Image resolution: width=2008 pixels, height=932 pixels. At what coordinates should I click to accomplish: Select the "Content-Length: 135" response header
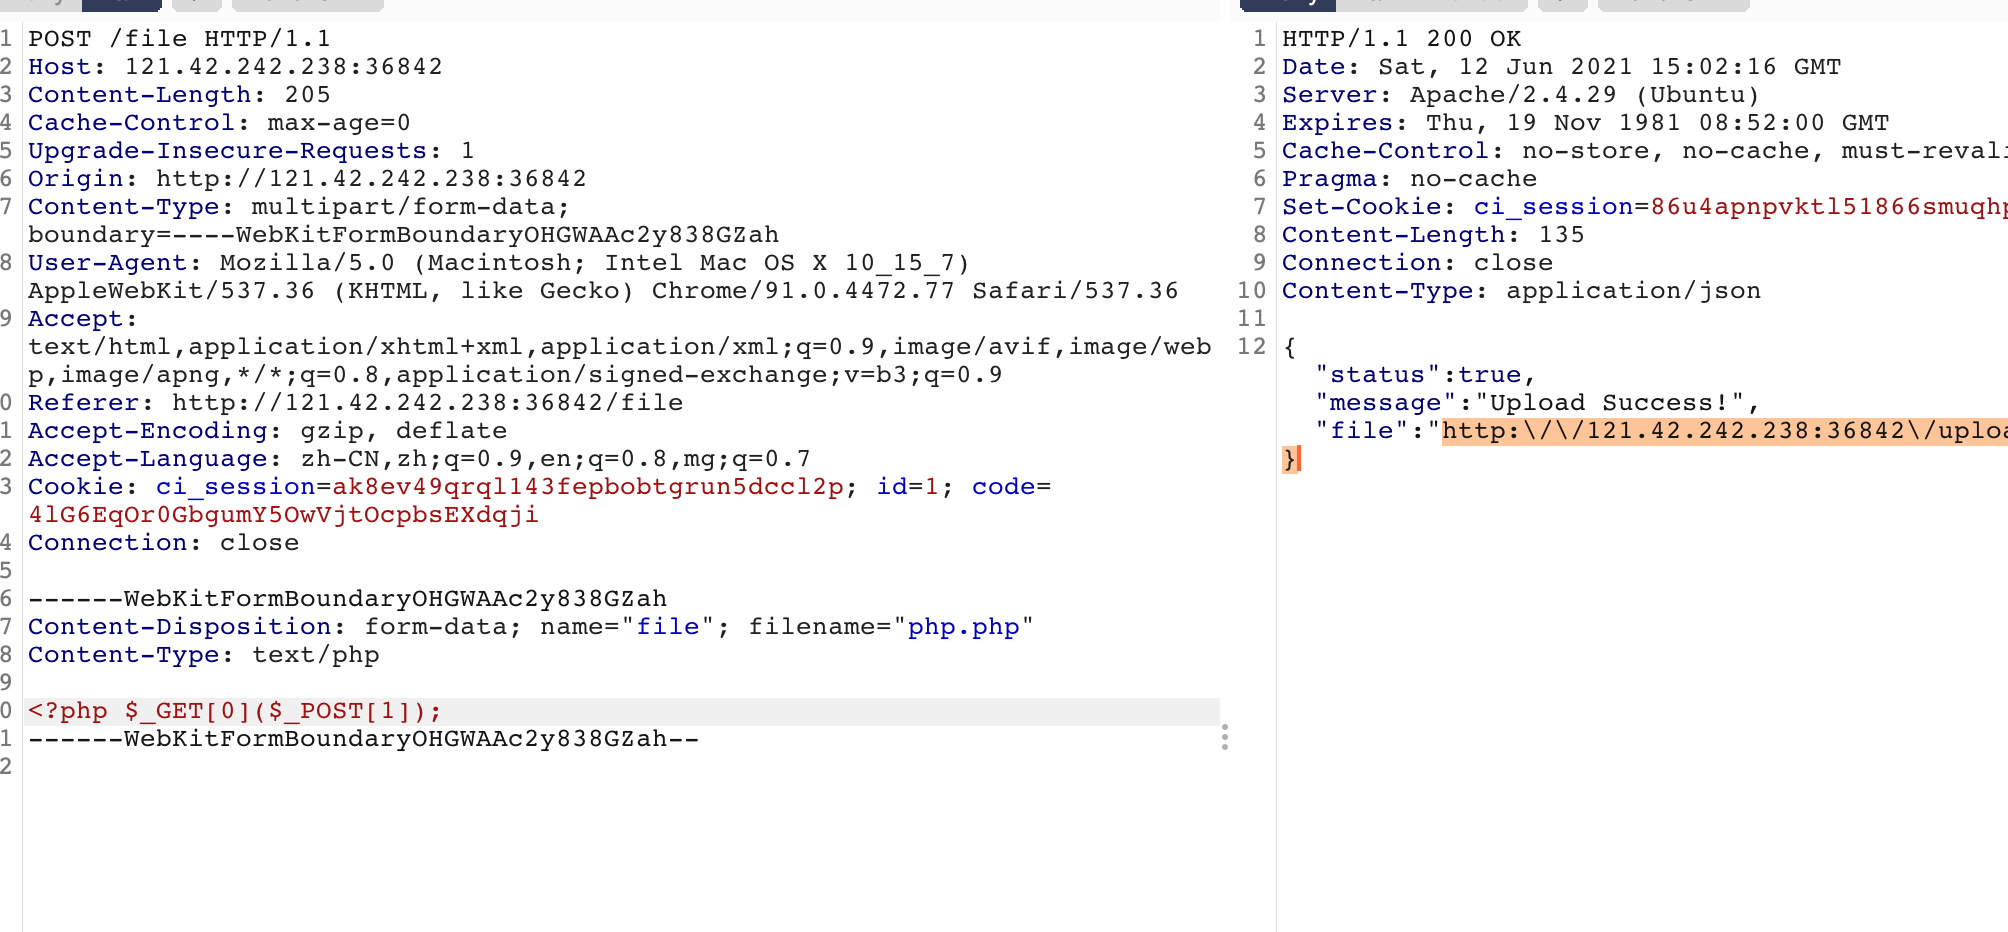tap(1433, 235)
